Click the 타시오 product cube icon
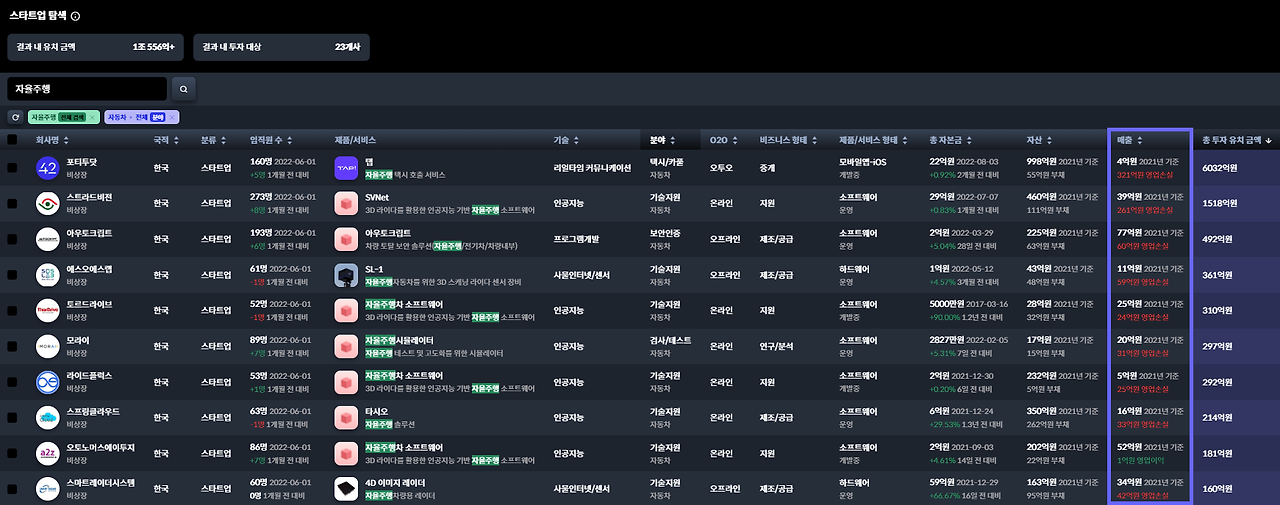The width and height of the screenshot is (1280, 505). pos(346,417)
